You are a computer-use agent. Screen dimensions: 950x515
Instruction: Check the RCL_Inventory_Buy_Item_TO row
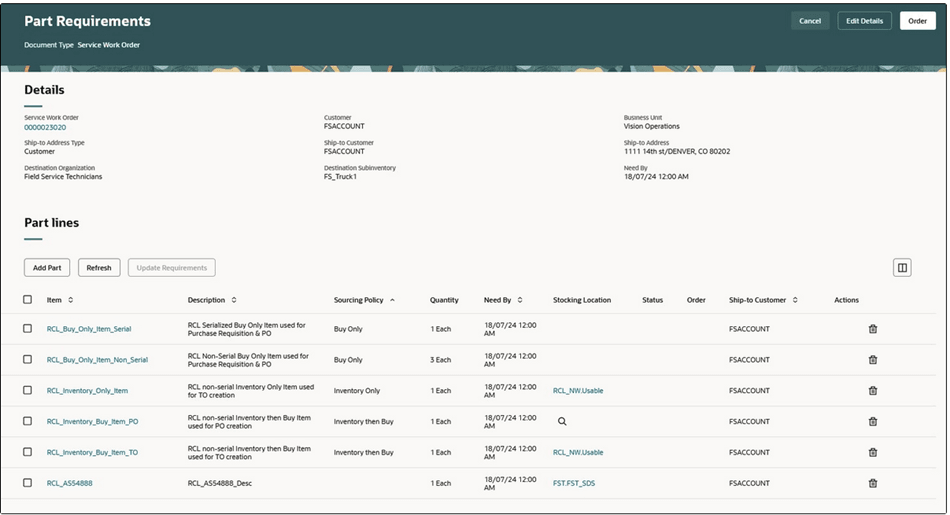coord(27,452)
